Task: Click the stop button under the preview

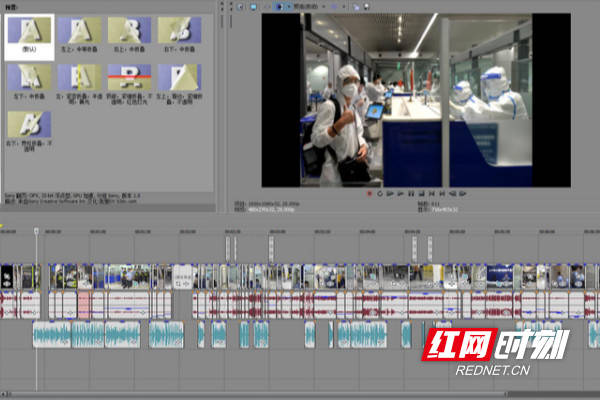Action: click(421, 194)
